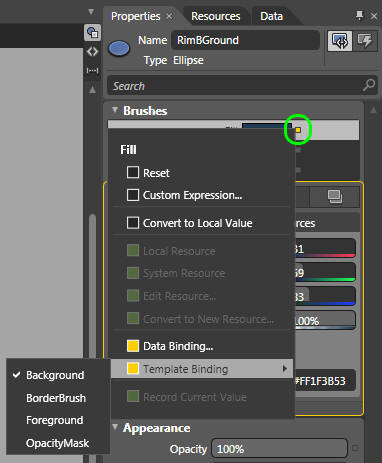Open the Template Binding submenu
The height and width of the screenshot is (463, 382).
tap(202, 369)
